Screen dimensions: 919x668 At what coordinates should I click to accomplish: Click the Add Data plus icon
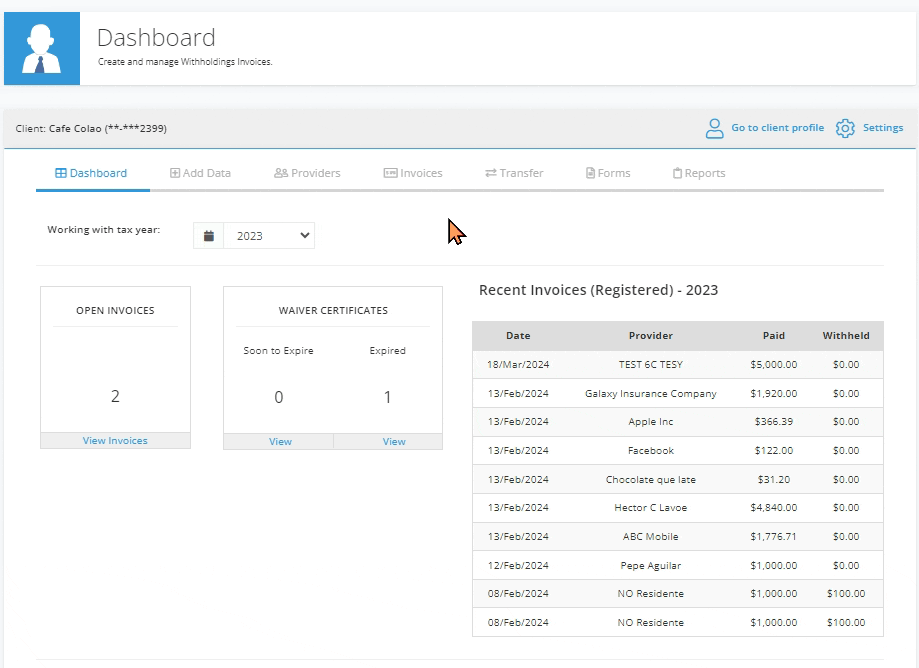175,173
